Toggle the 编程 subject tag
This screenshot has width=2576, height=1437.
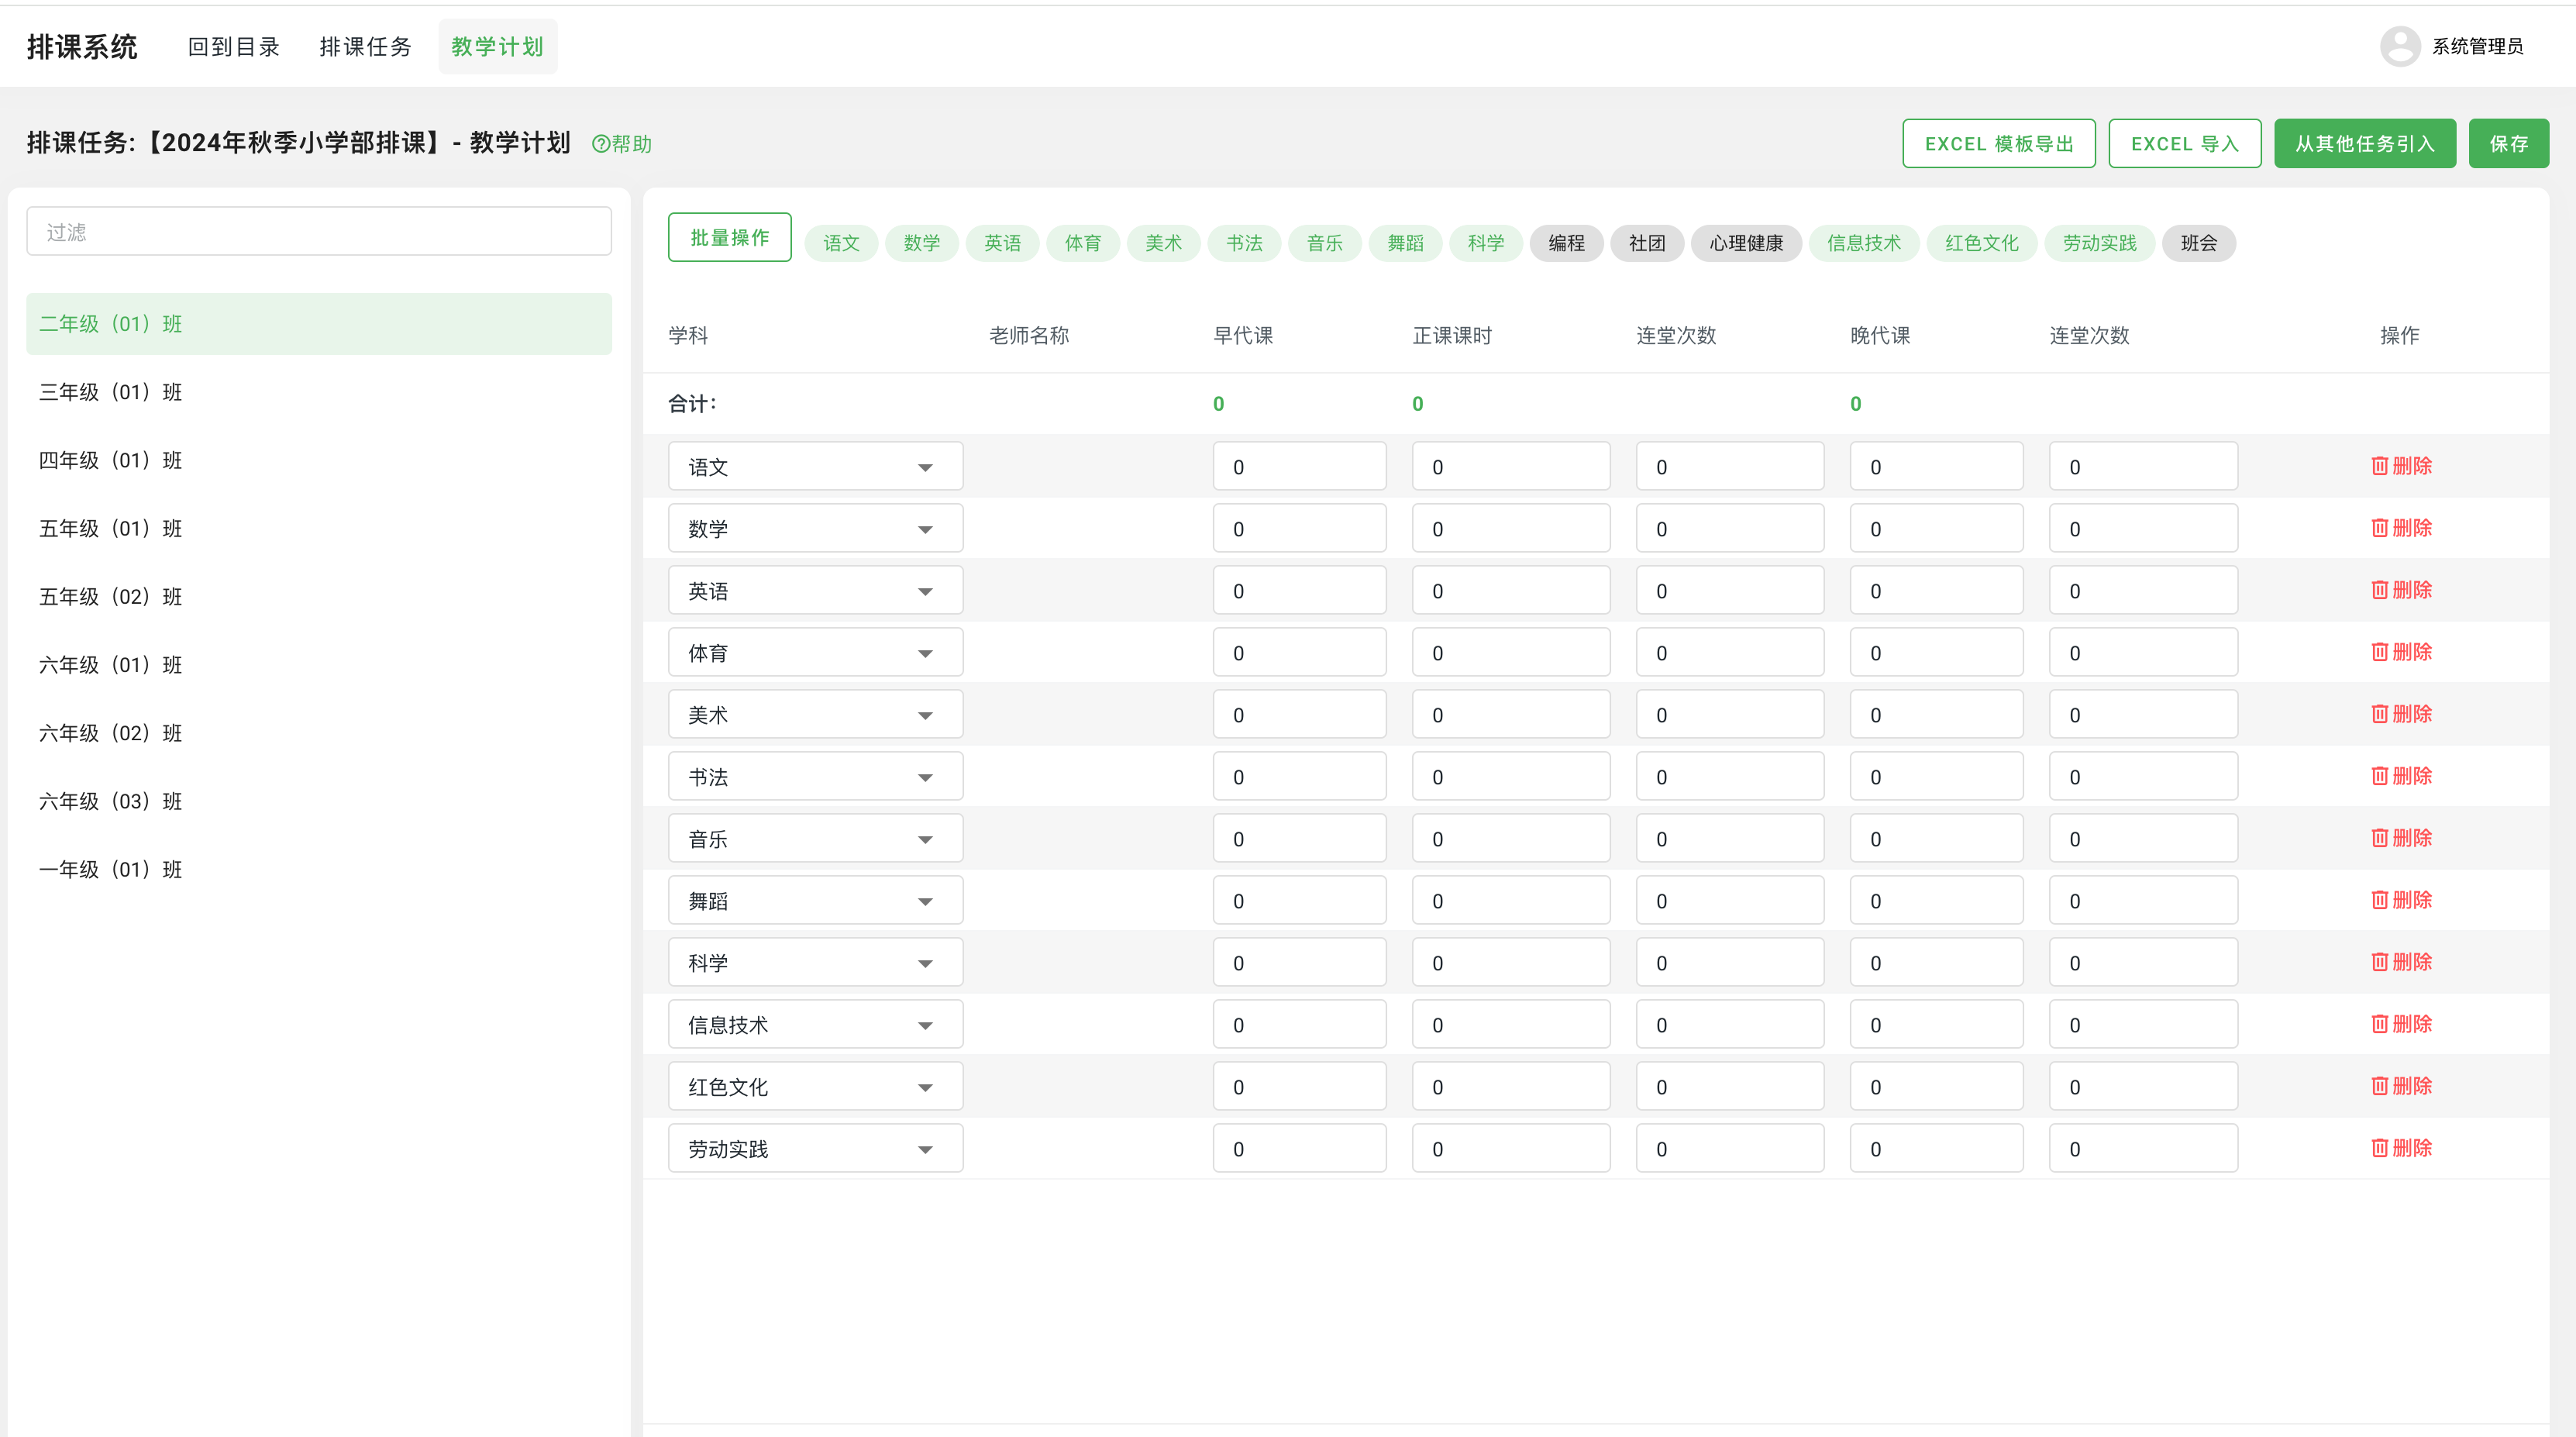point(1566,243)
